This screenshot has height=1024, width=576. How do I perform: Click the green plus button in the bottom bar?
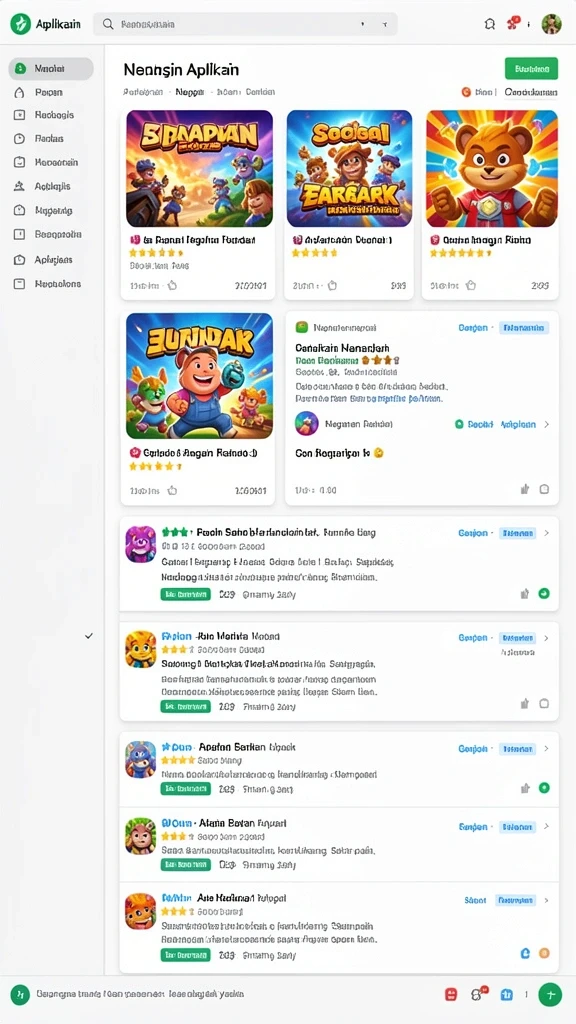pyautogui.click(x=550, y=995)
